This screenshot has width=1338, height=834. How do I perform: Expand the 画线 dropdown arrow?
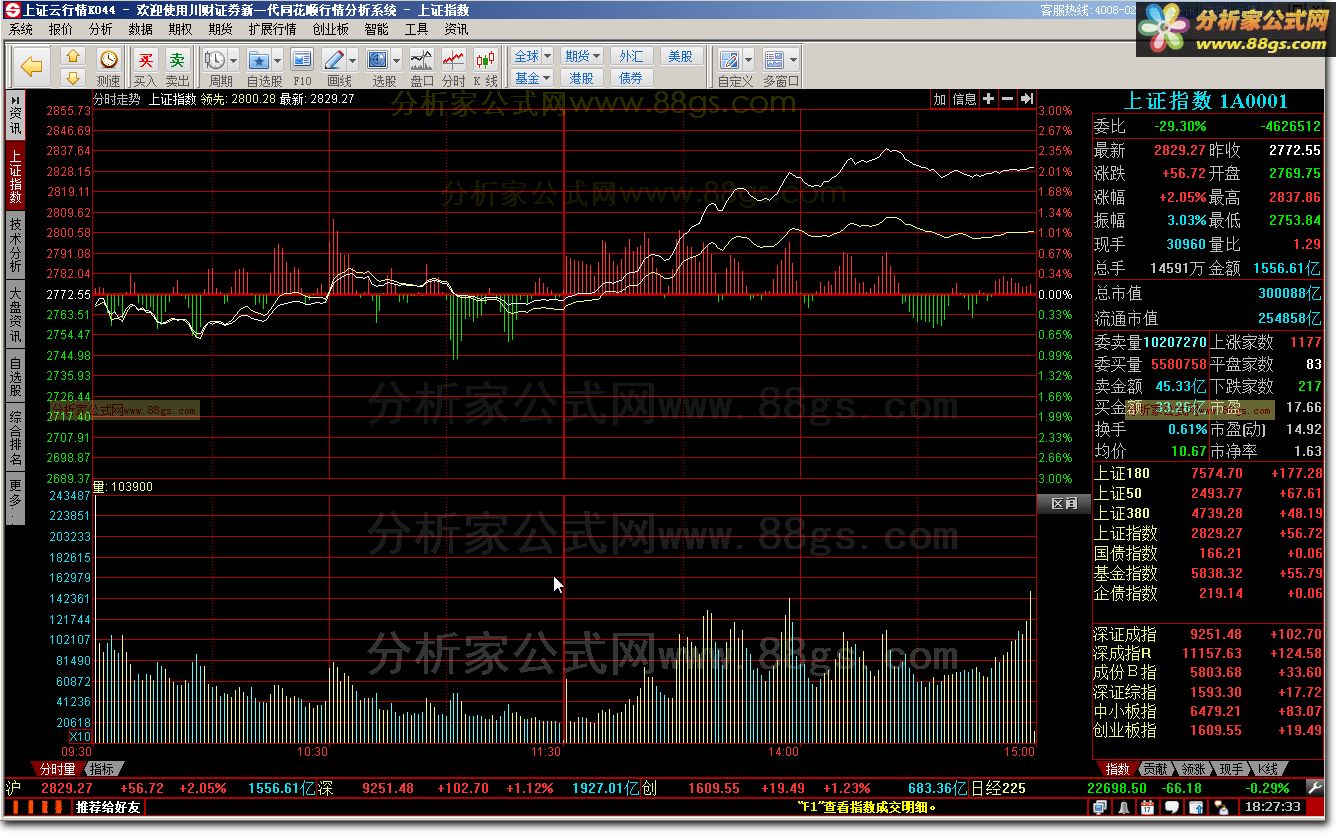(x=353, y=60)
